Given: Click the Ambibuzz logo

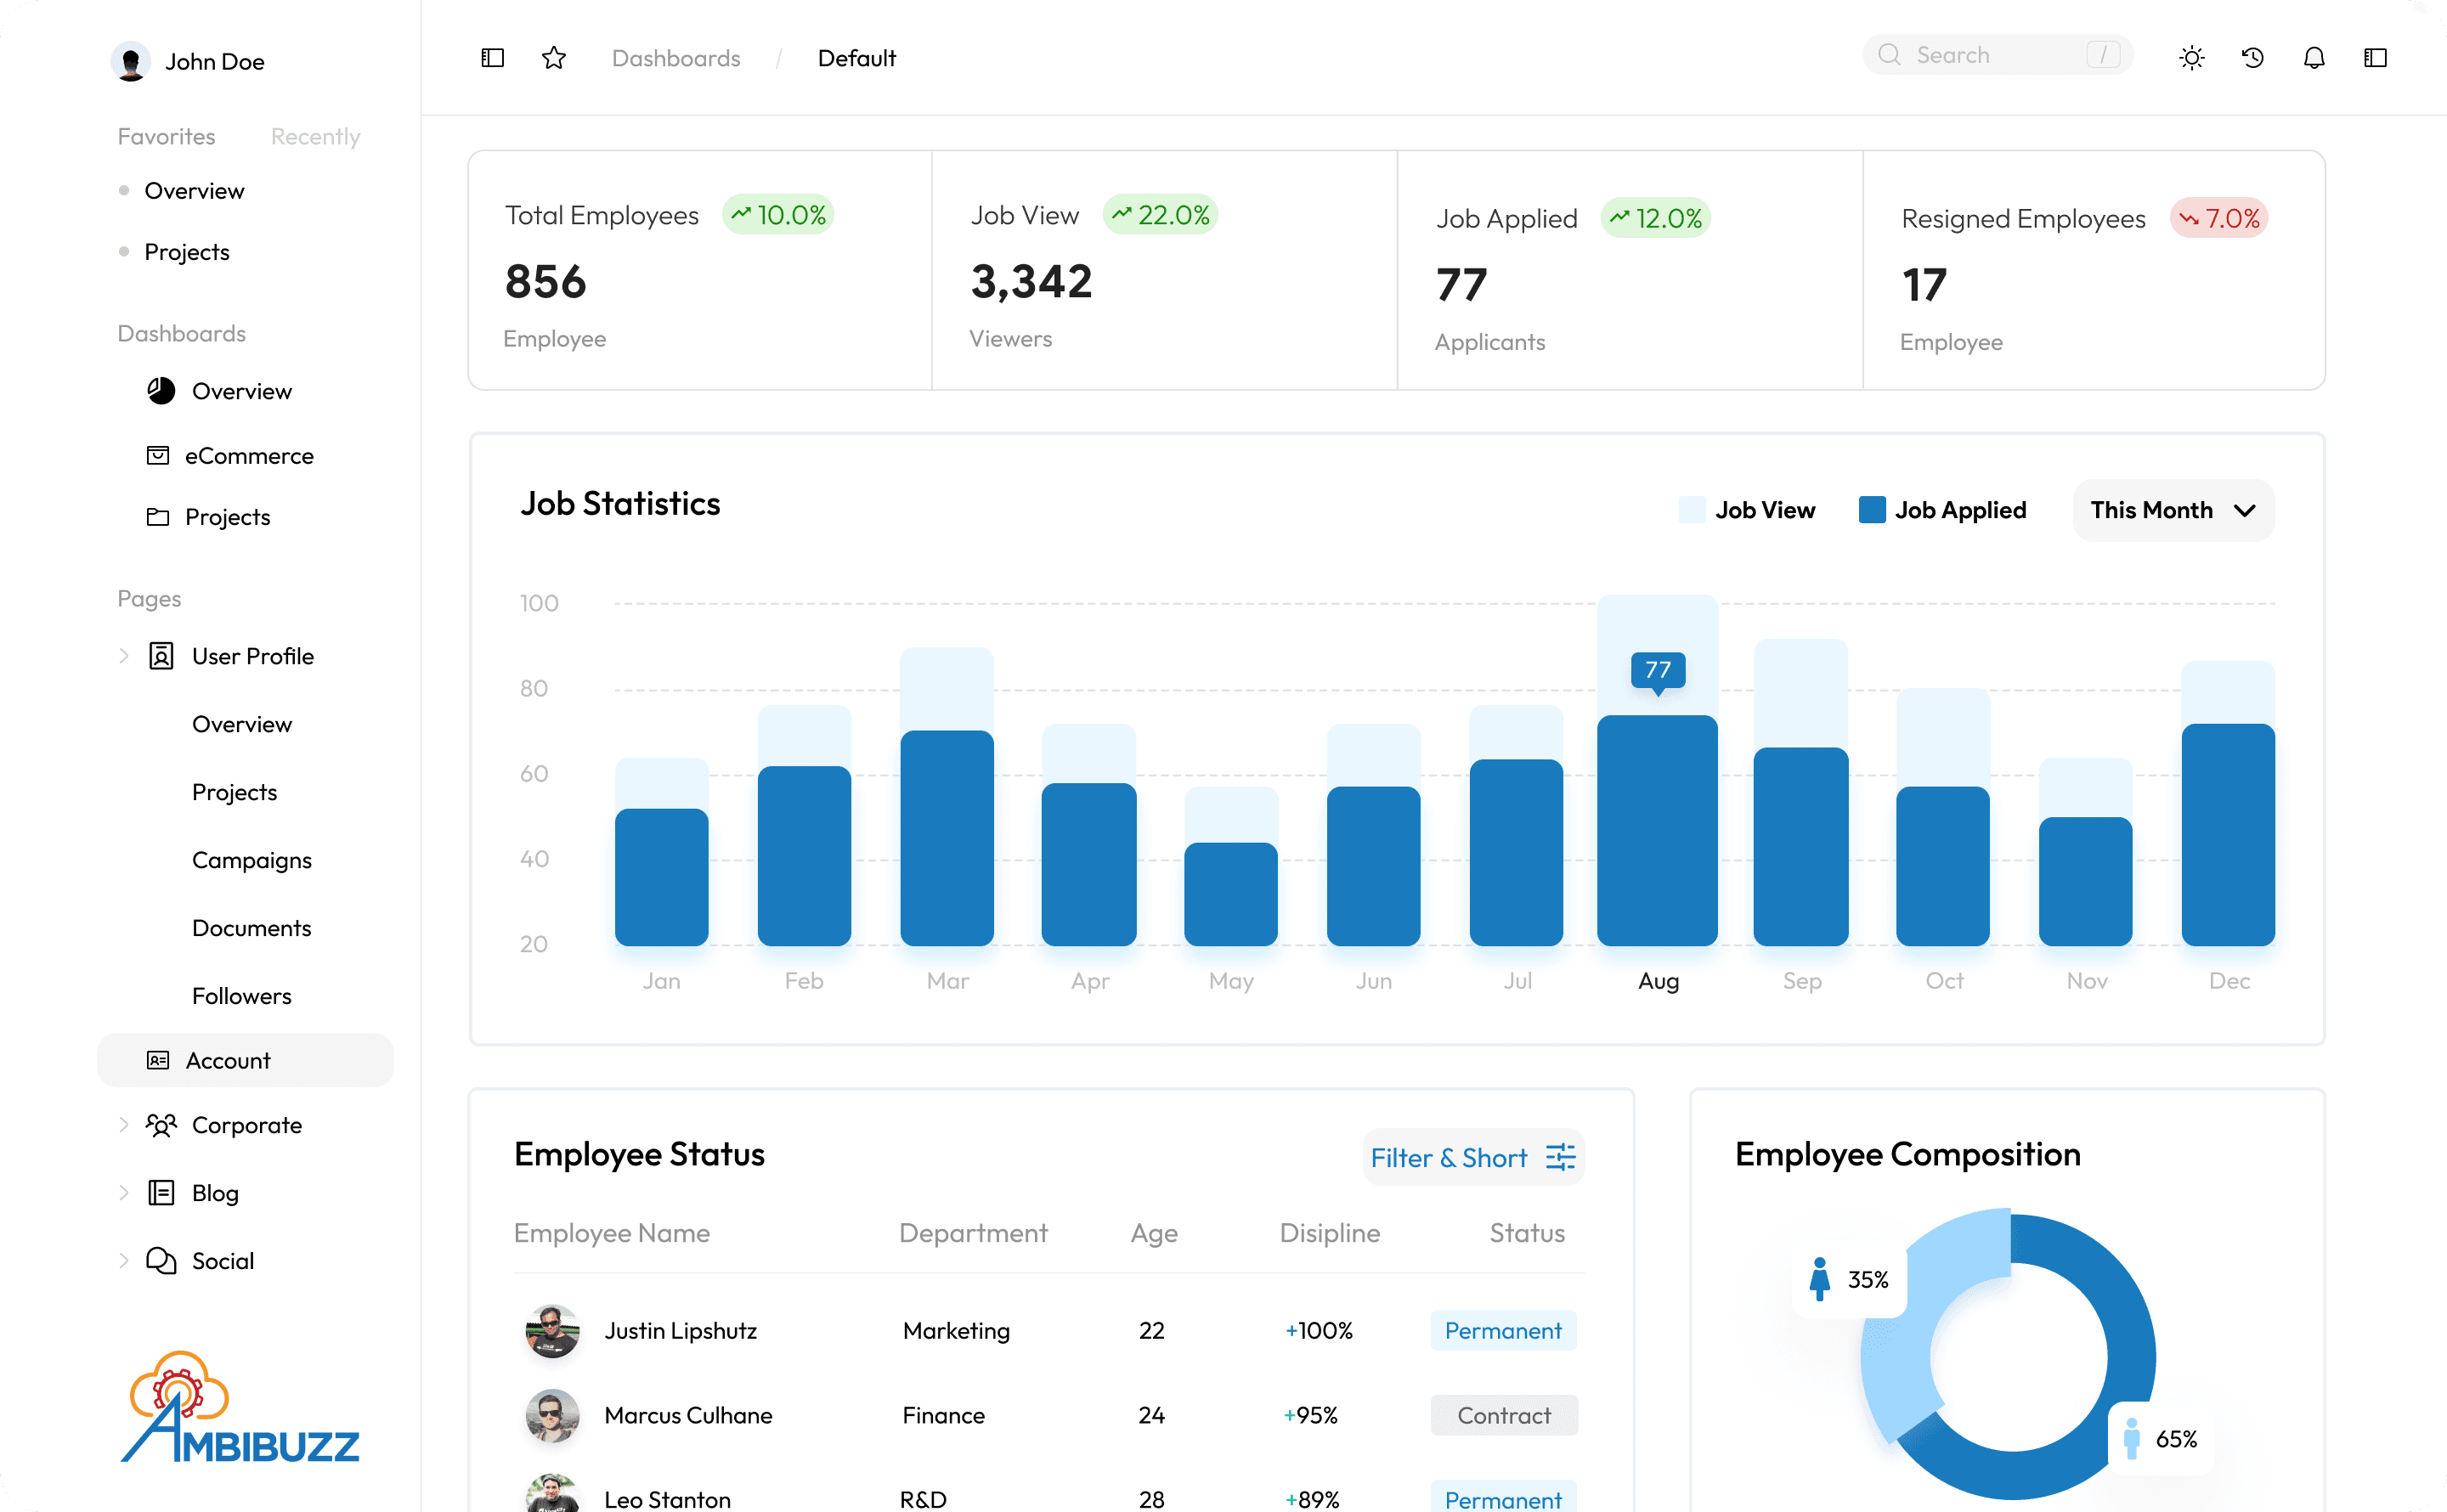Looking at the screenshot, I should (x=239, y=1408).
